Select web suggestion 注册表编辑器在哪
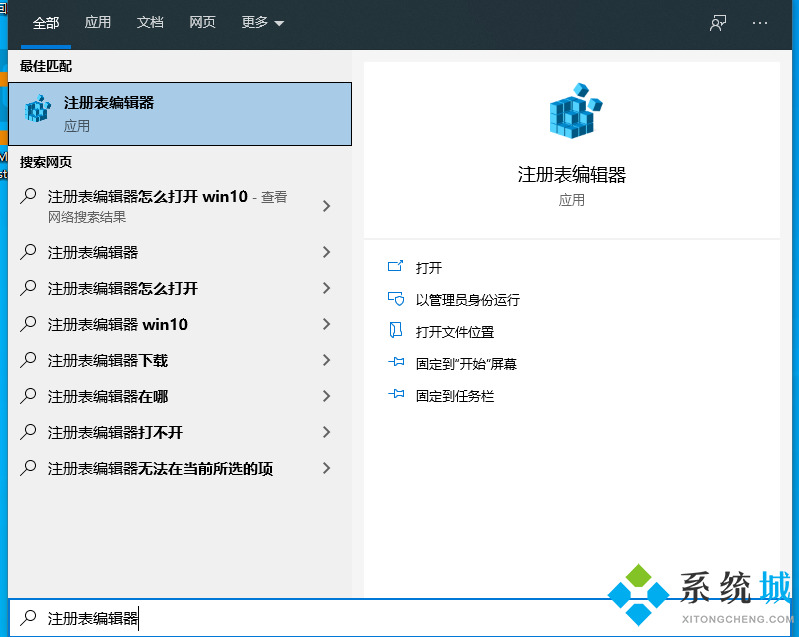 click(x=108, y=396)
